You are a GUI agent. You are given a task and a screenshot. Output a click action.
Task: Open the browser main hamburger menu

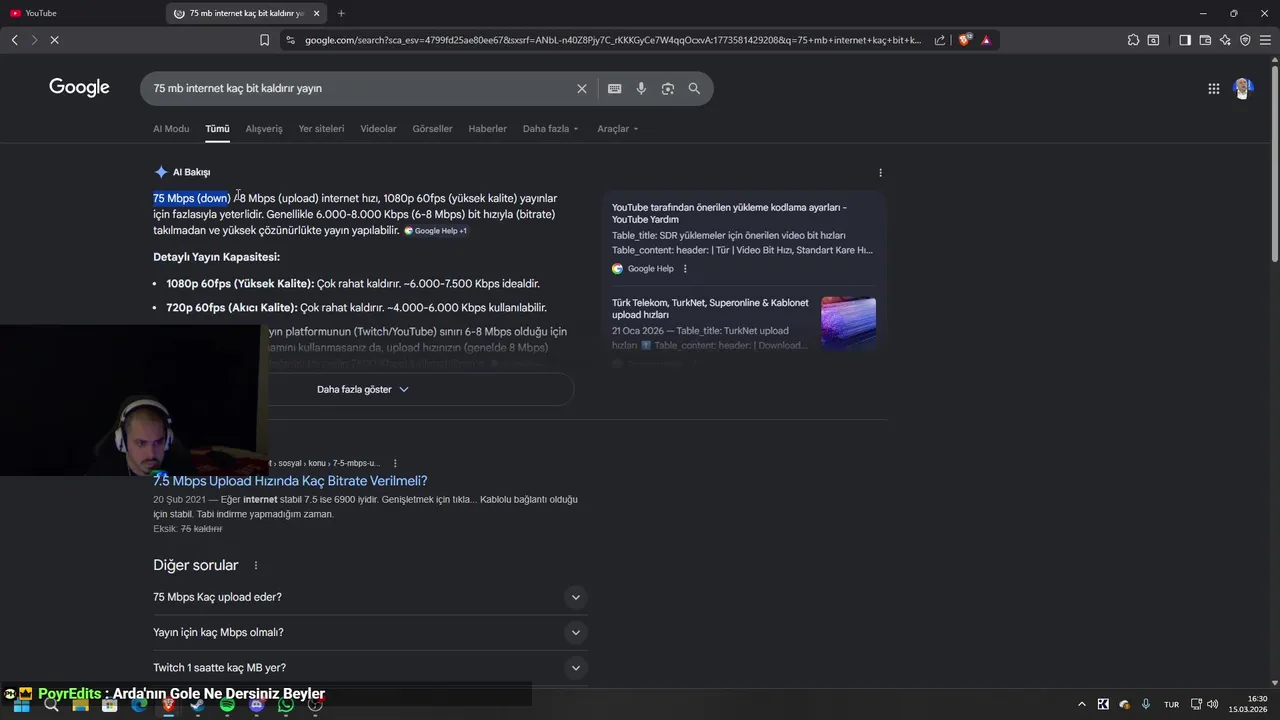click(1265, 40)
